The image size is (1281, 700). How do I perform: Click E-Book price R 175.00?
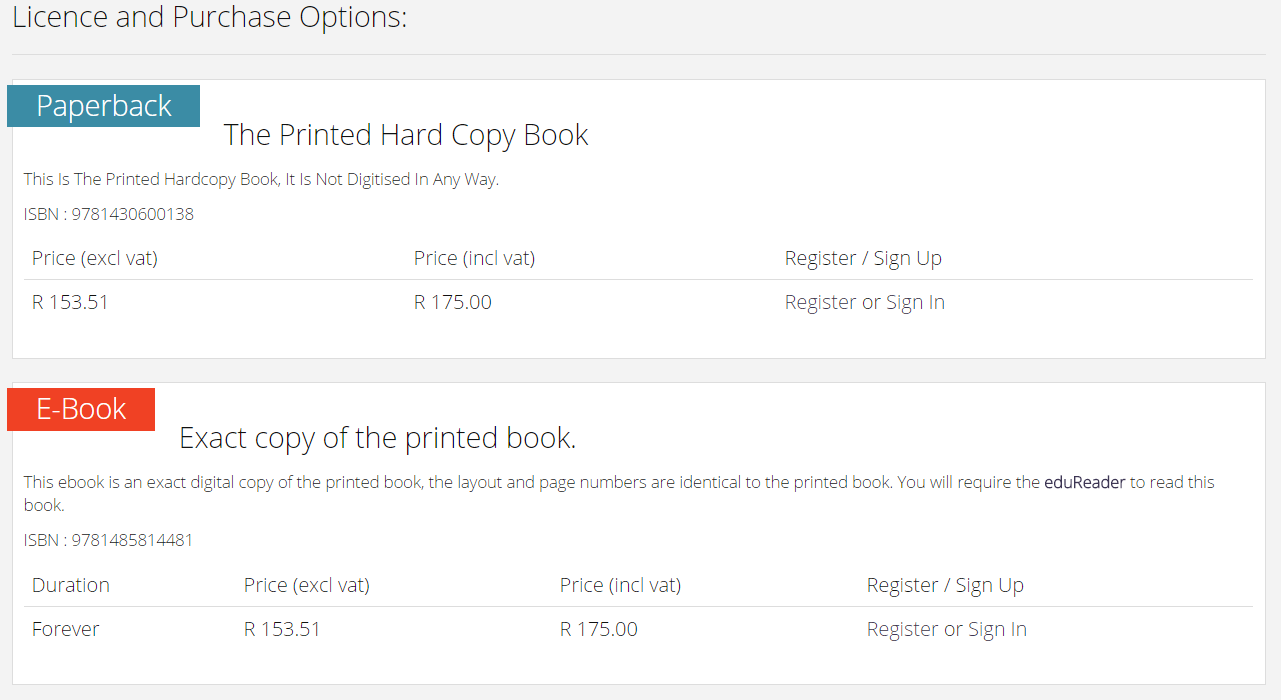click(599, 629)
